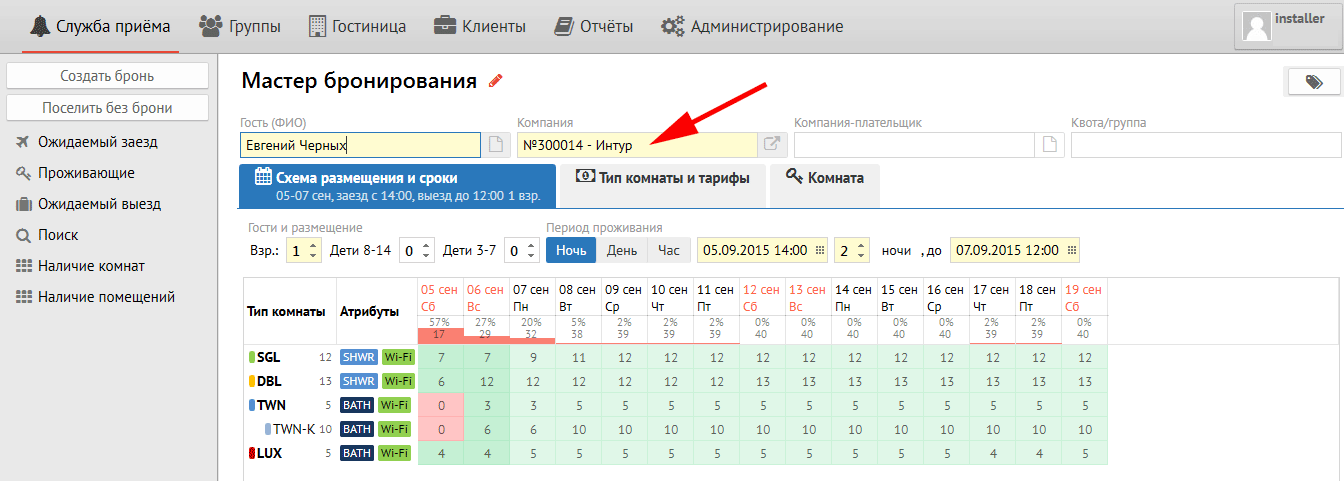The image size is (1344, 481).
Task: Click the BATH attribute badge for LUX
Action: tap(358, 453)
